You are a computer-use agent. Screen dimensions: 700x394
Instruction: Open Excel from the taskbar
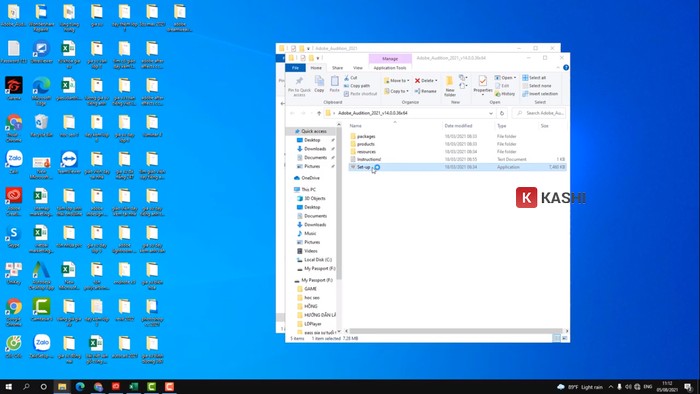click(x=133, y=386)
